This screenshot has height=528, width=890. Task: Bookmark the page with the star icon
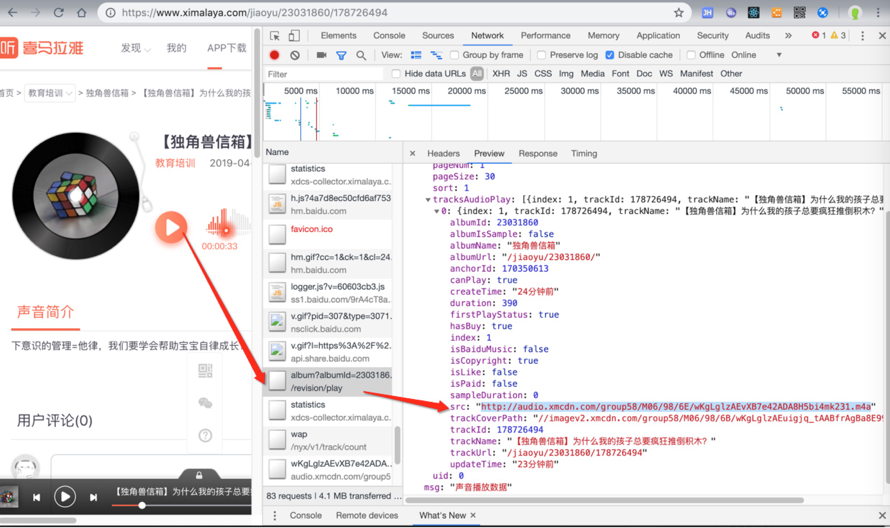point(678,12)
